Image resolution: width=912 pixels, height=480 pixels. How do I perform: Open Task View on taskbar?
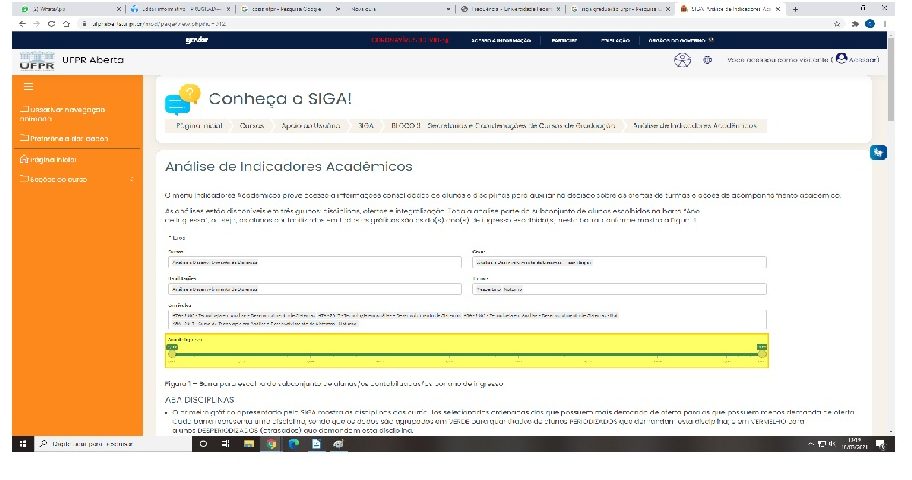point(226,444)
